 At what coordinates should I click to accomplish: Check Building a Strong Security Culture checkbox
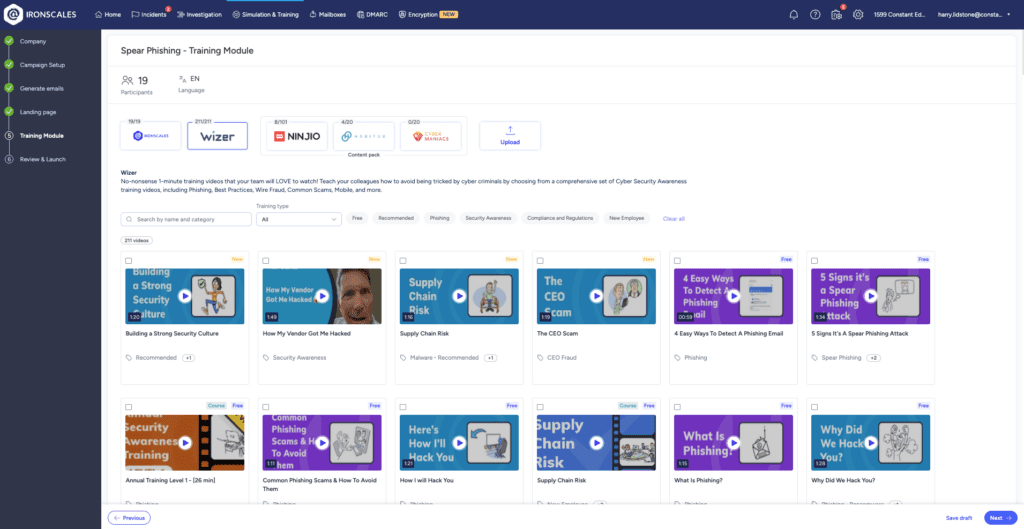129,261
